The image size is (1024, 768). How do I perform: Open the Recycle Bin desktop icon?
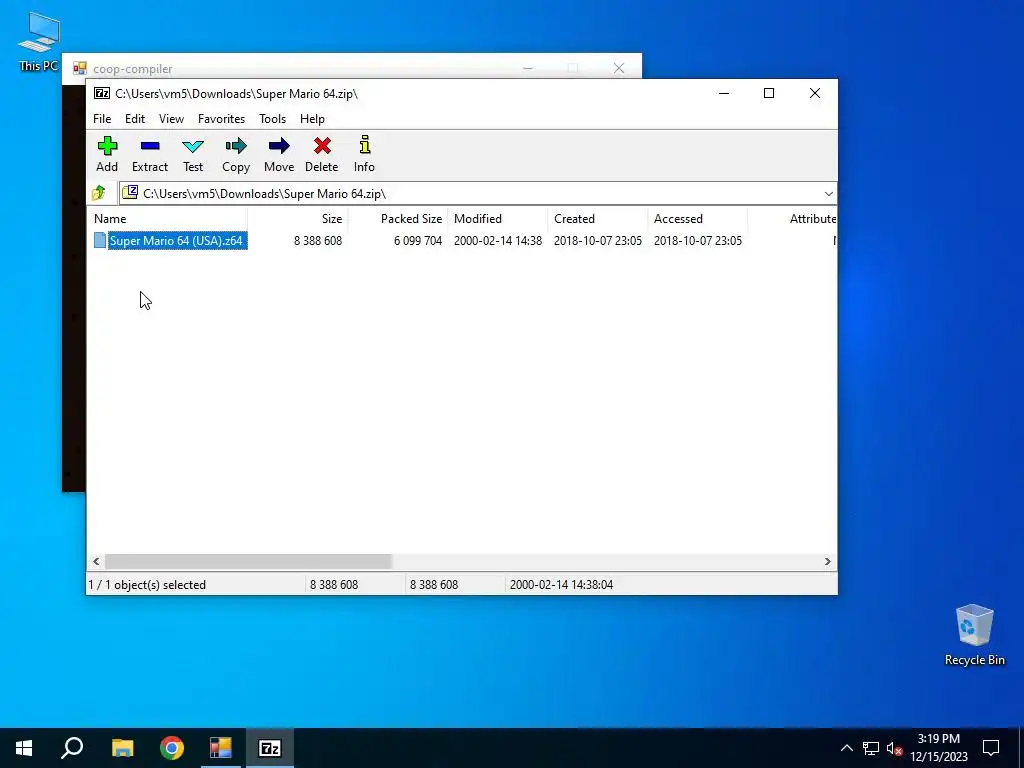974,634
